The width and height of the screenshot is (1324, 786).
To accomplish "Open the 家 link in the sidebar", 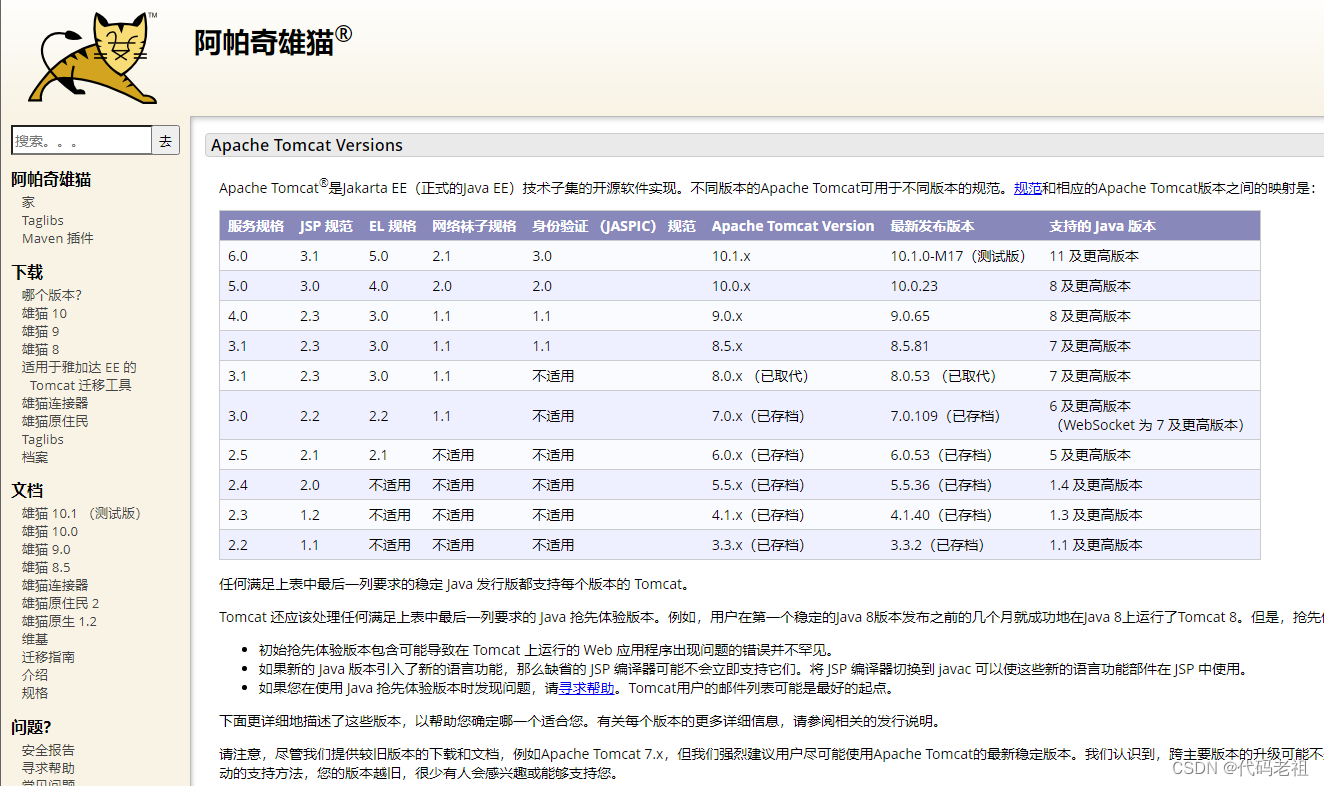I will [28, 202].
